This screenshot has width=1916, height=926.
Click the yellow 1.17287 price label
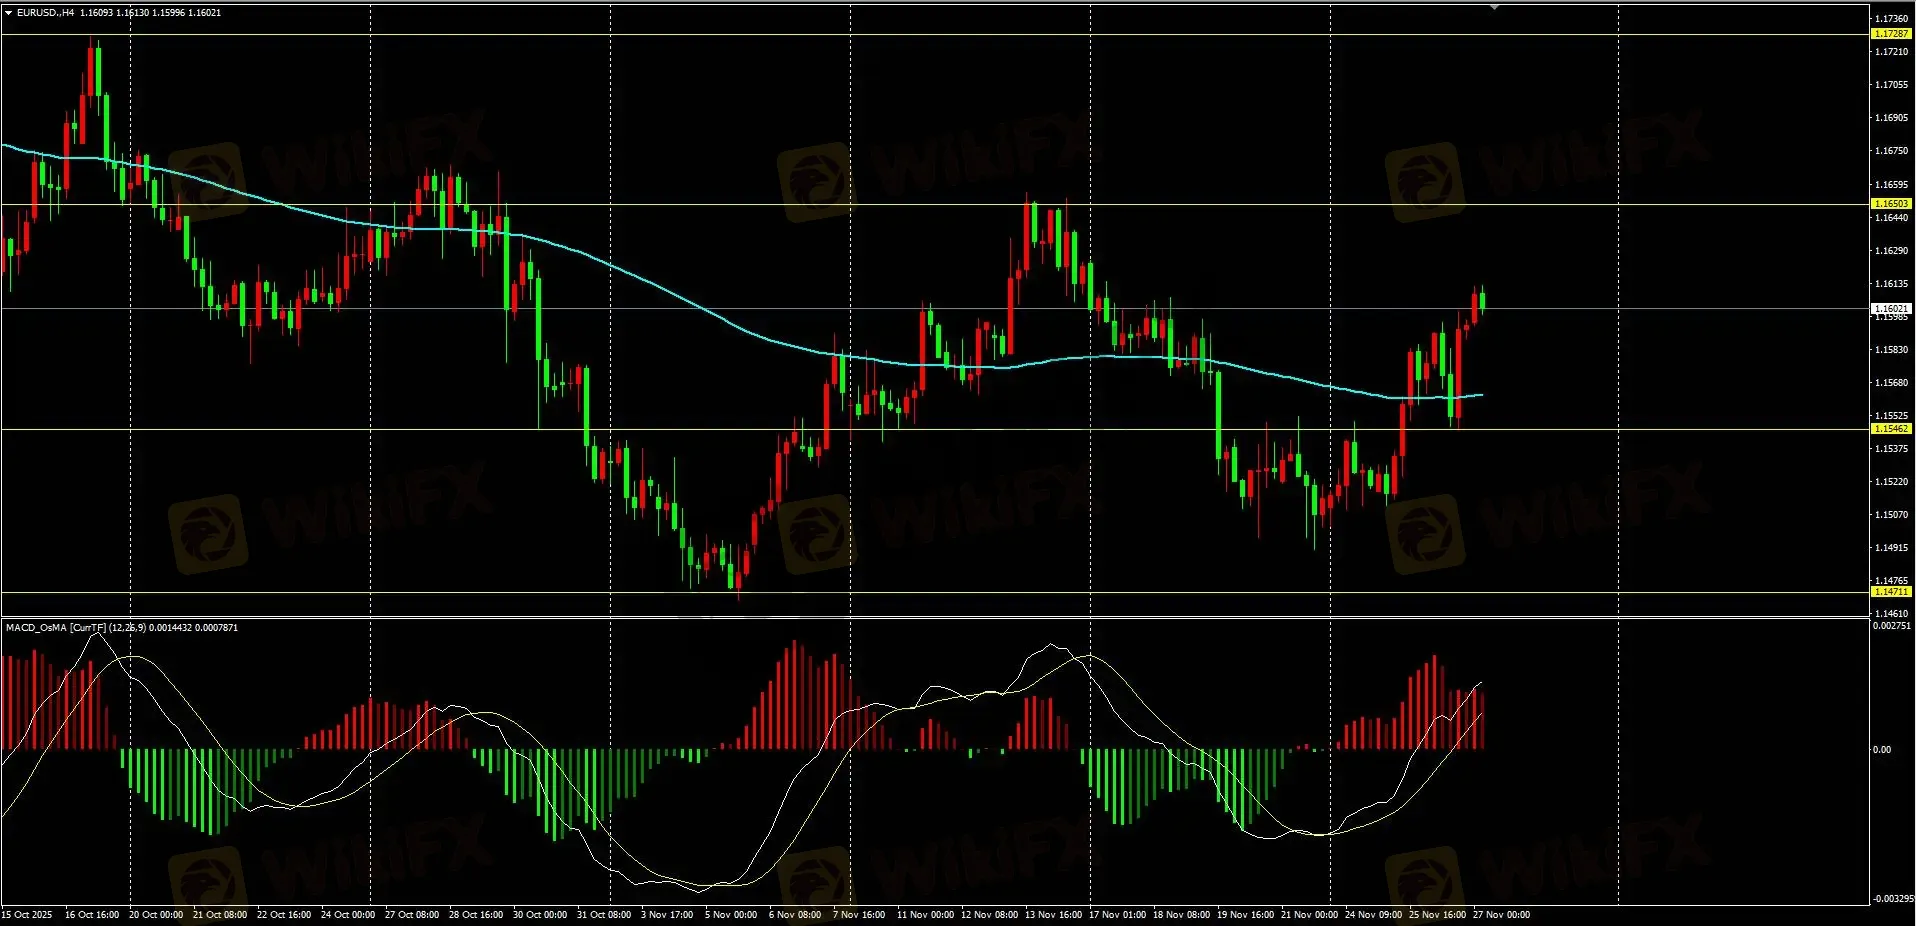click(x=1891, y=34)
